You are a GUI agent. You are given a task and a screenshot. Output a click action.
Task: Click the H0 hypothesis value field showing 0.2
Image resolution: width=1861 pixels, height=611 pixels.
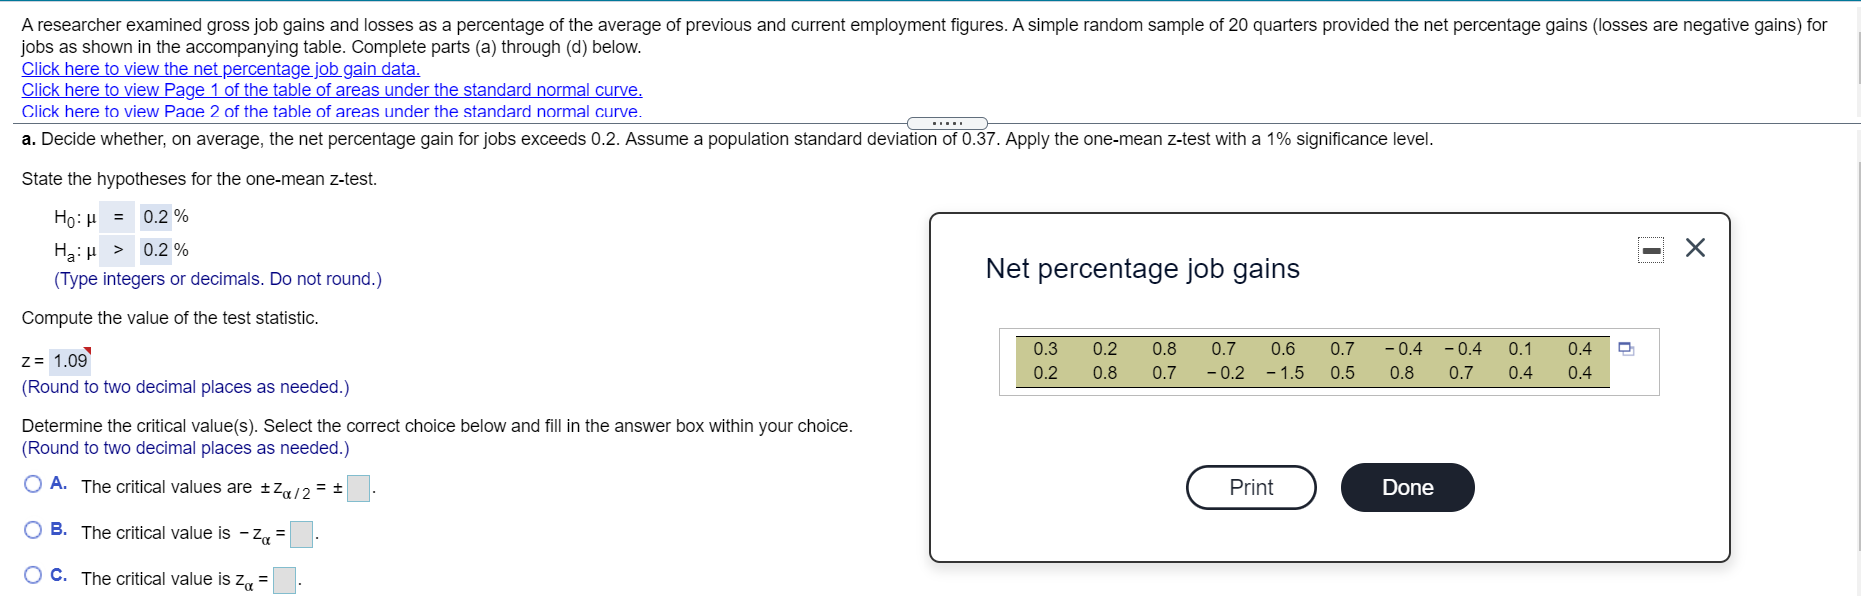[156, 216]
